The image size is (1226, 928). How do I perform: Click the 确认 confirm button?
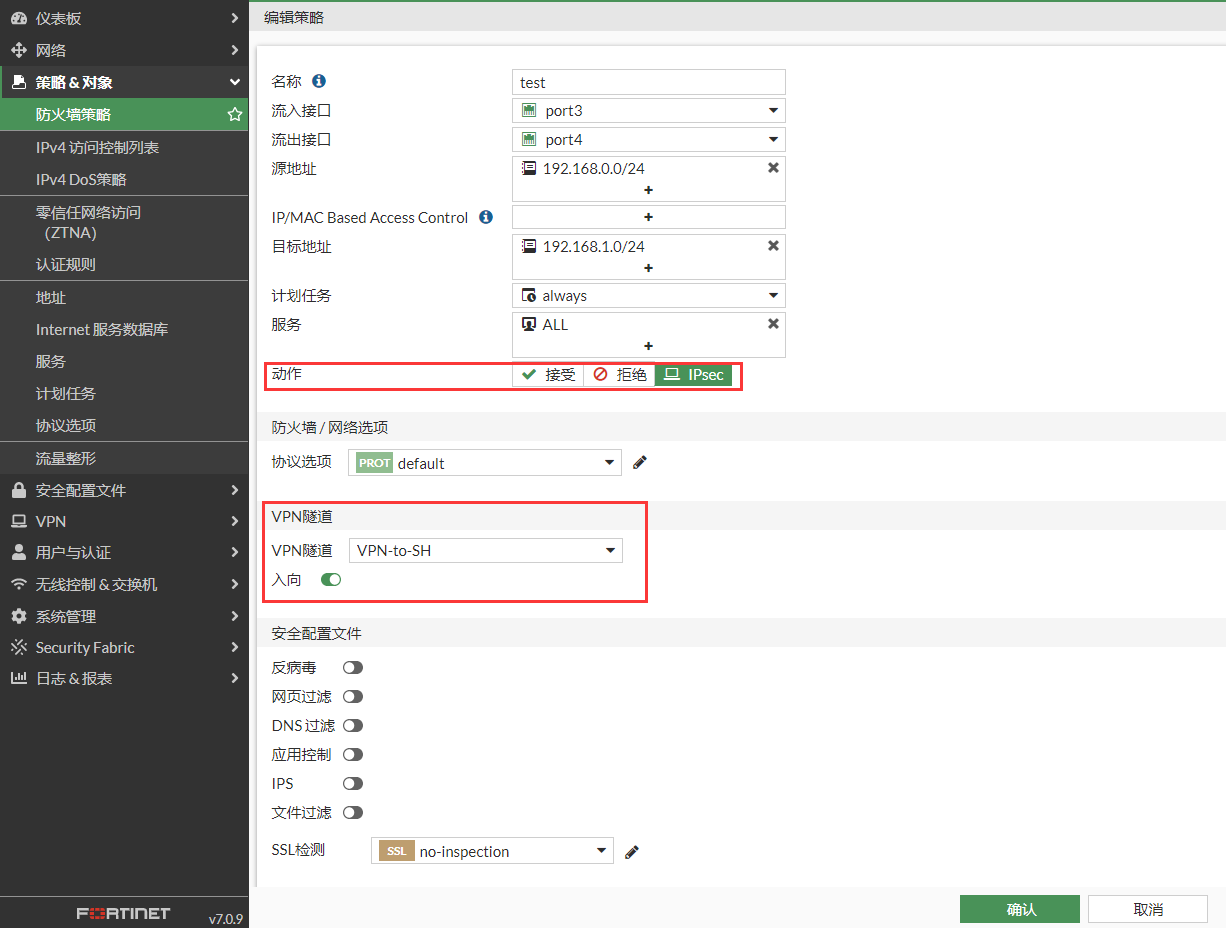(x=1019, y=909)
